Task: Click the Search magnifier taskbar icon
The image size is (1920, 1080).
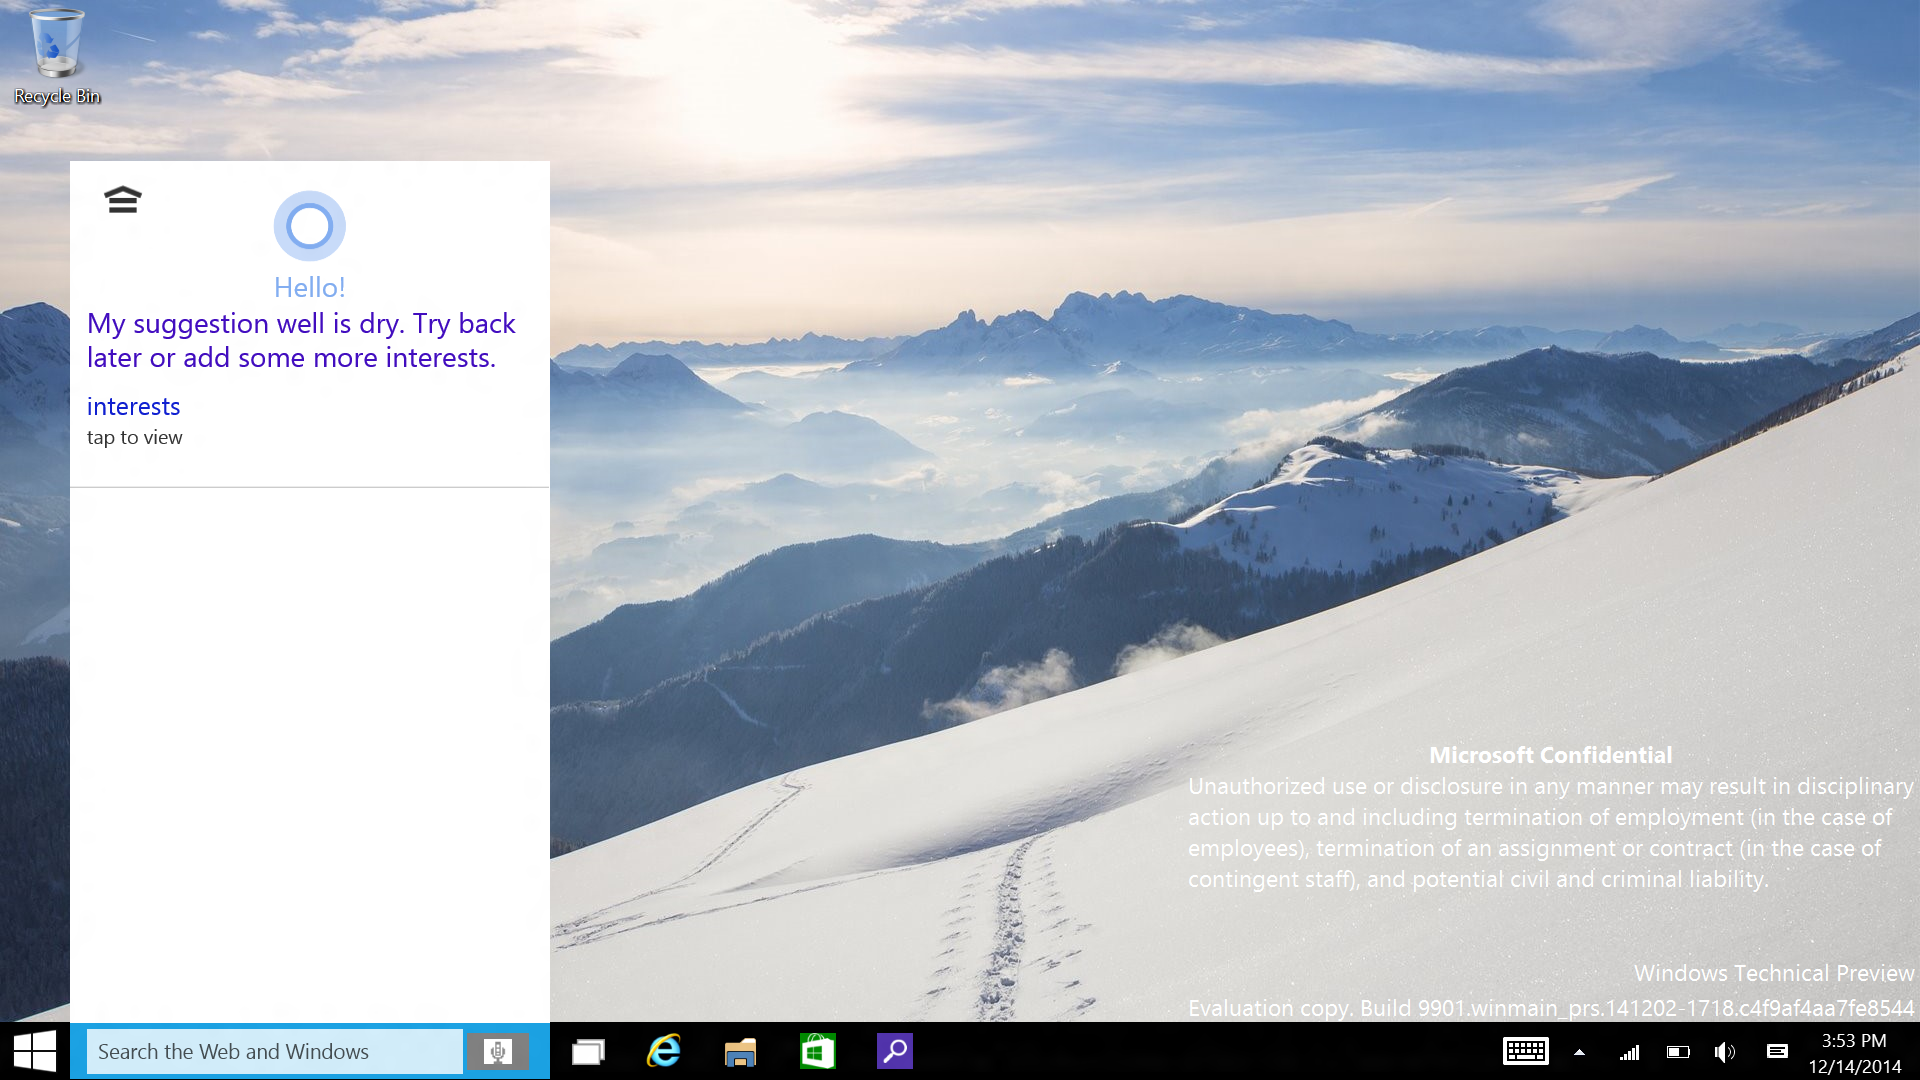Action: click(x=895, y=1051)
